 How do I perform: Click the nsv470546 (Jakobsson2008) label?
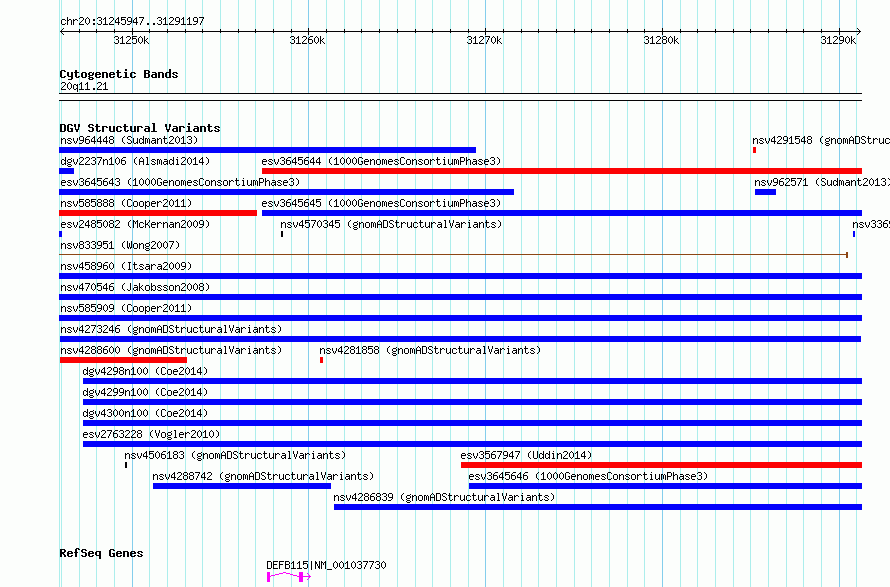pos(135,287)
